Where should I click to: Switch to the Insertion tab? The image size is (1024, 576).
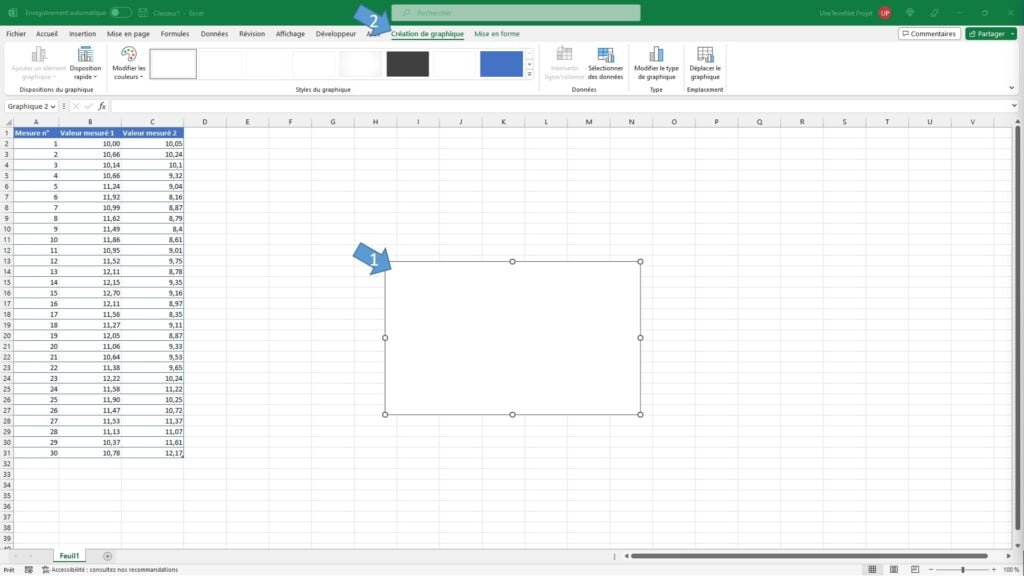pyautogui.click(x=82, y=33)
